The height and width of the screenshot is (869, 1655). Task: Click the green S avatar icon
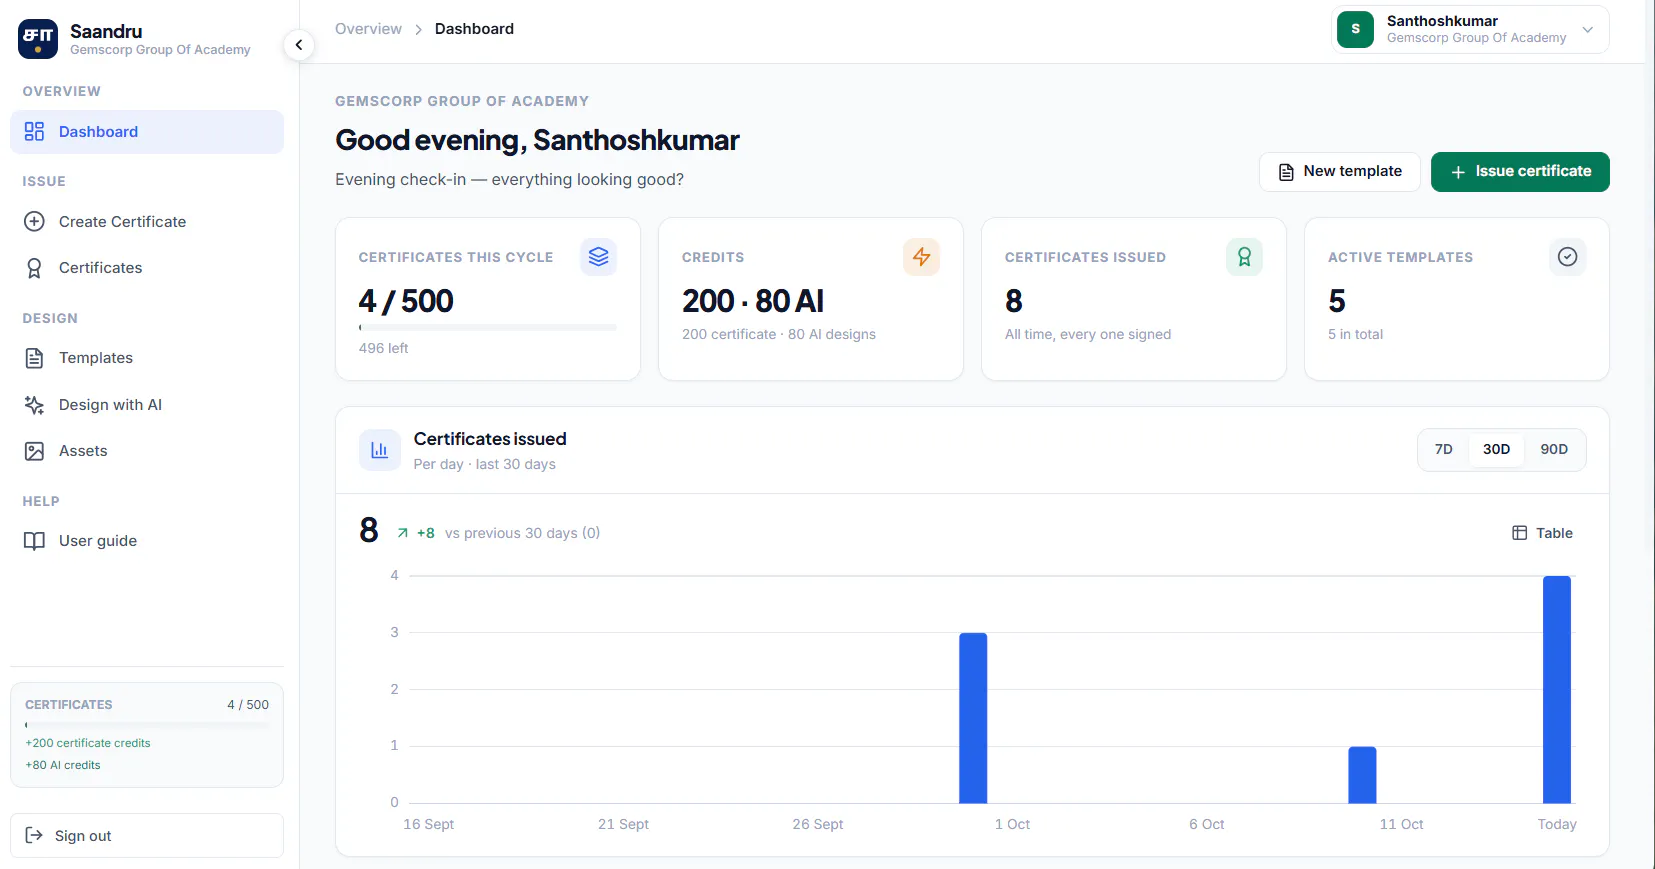click(x=1355, y=29)
